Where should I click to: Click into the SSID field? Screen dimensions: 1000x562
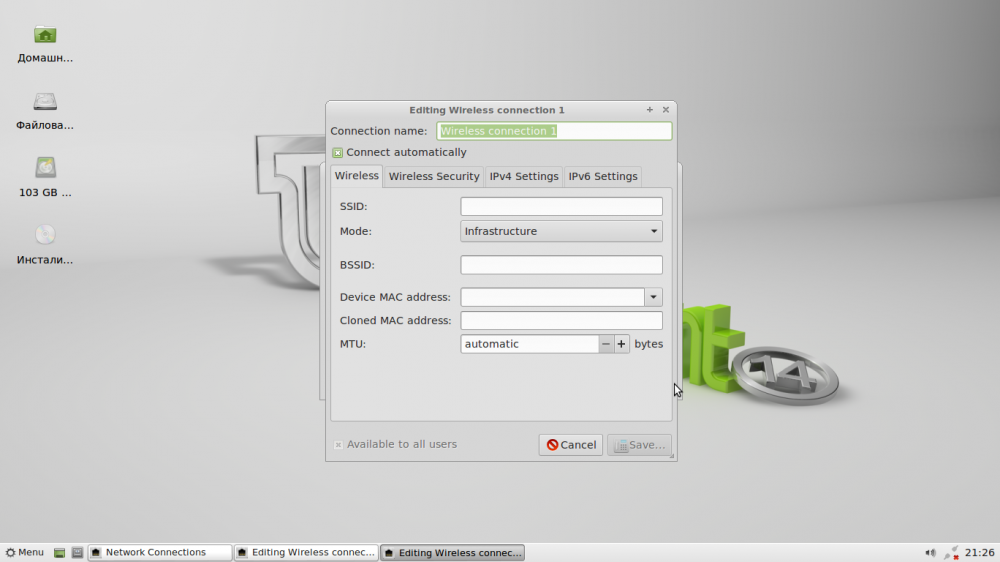coord(561,206)
